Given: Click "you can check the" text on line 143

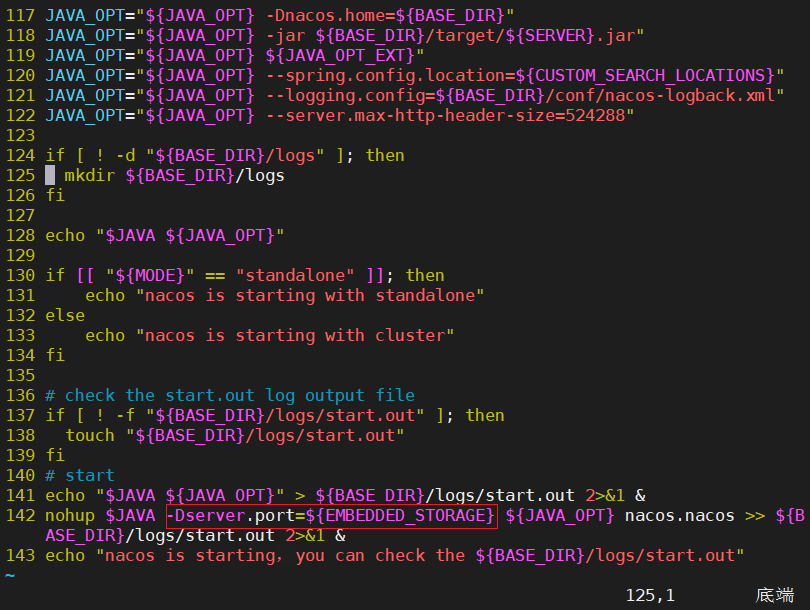Looking at the screenshot, I should click(x=380, y=556).
